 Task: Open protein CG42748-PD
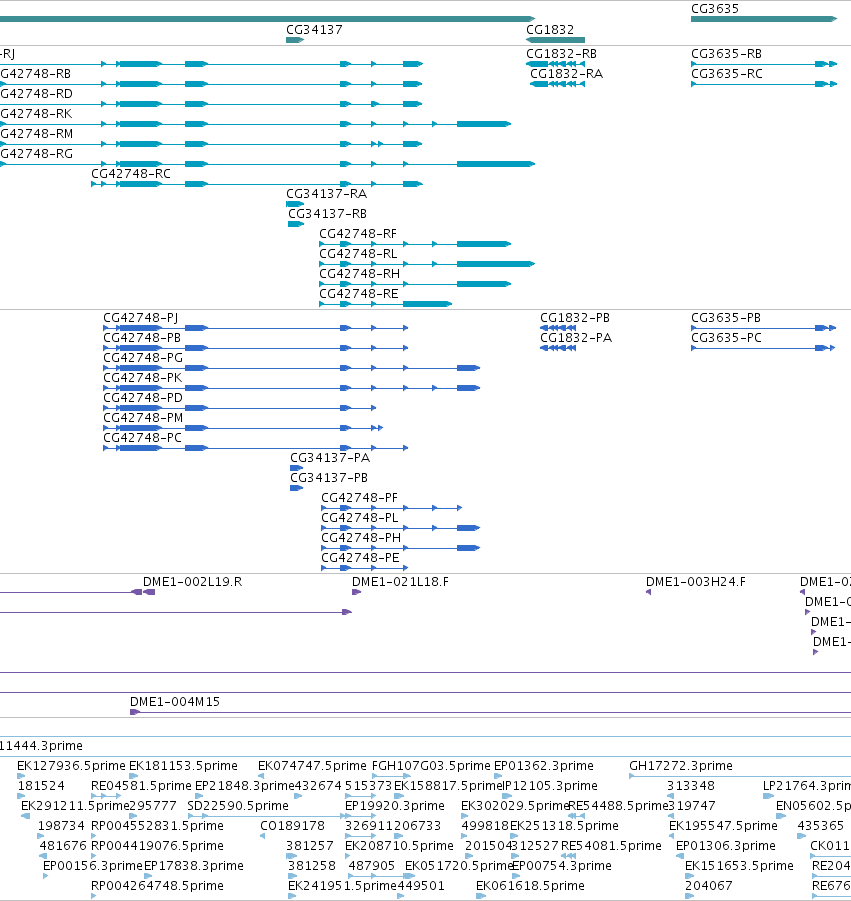tap(143, 398)
